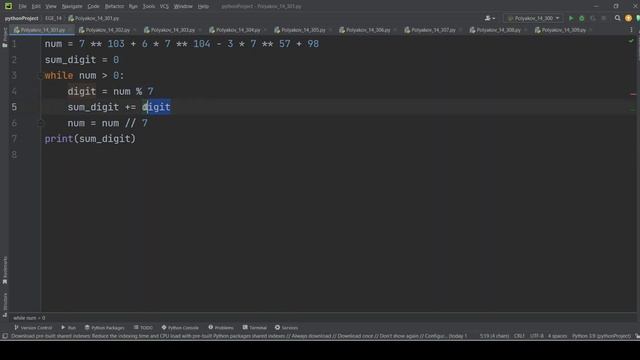The image size is (640, 360).
Task: Stop the process with the grey stop icon
Action: click(x=604, y=18)
